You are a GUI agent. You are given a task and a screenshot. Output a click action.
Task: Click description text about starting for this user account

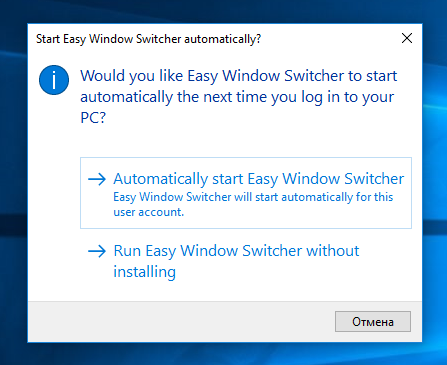point(253,204)
